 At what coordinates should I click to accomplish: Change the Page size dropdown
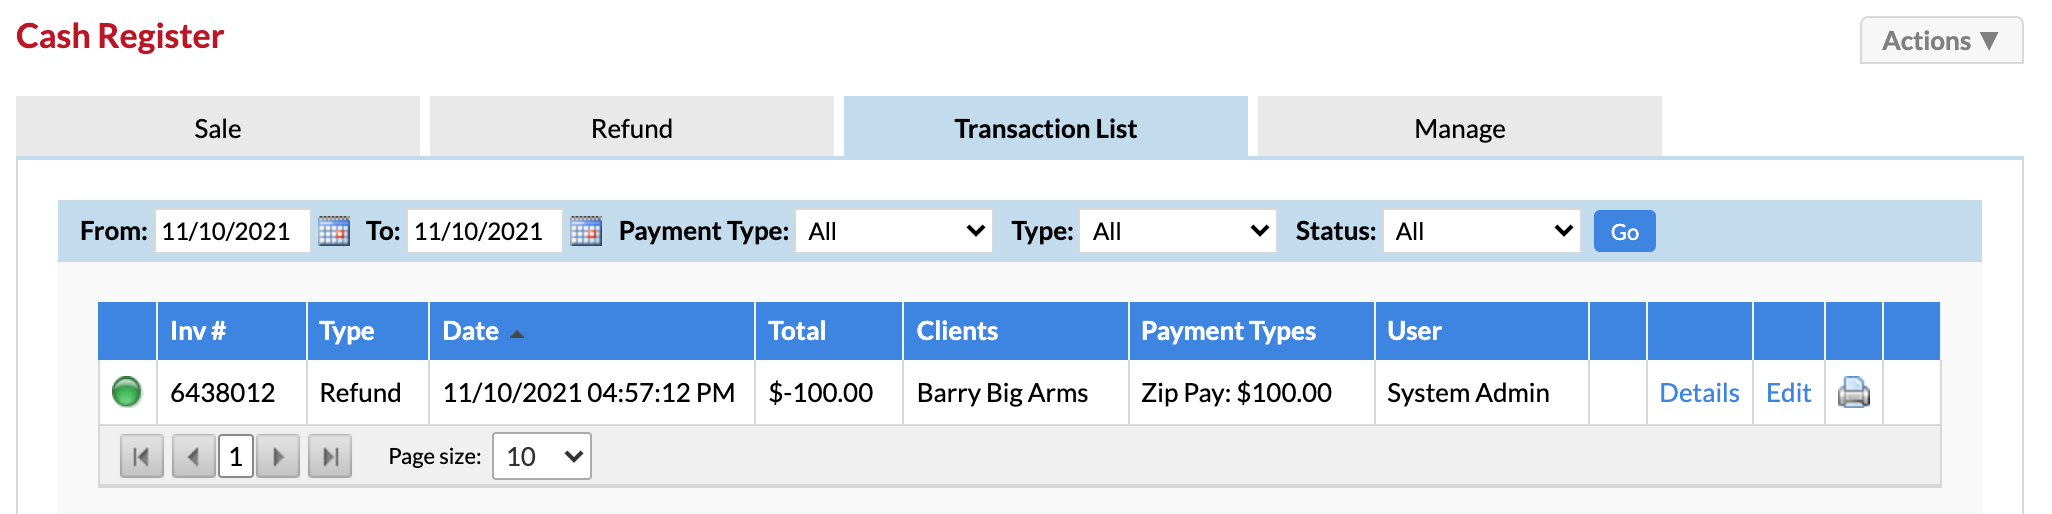pos(542,456)
